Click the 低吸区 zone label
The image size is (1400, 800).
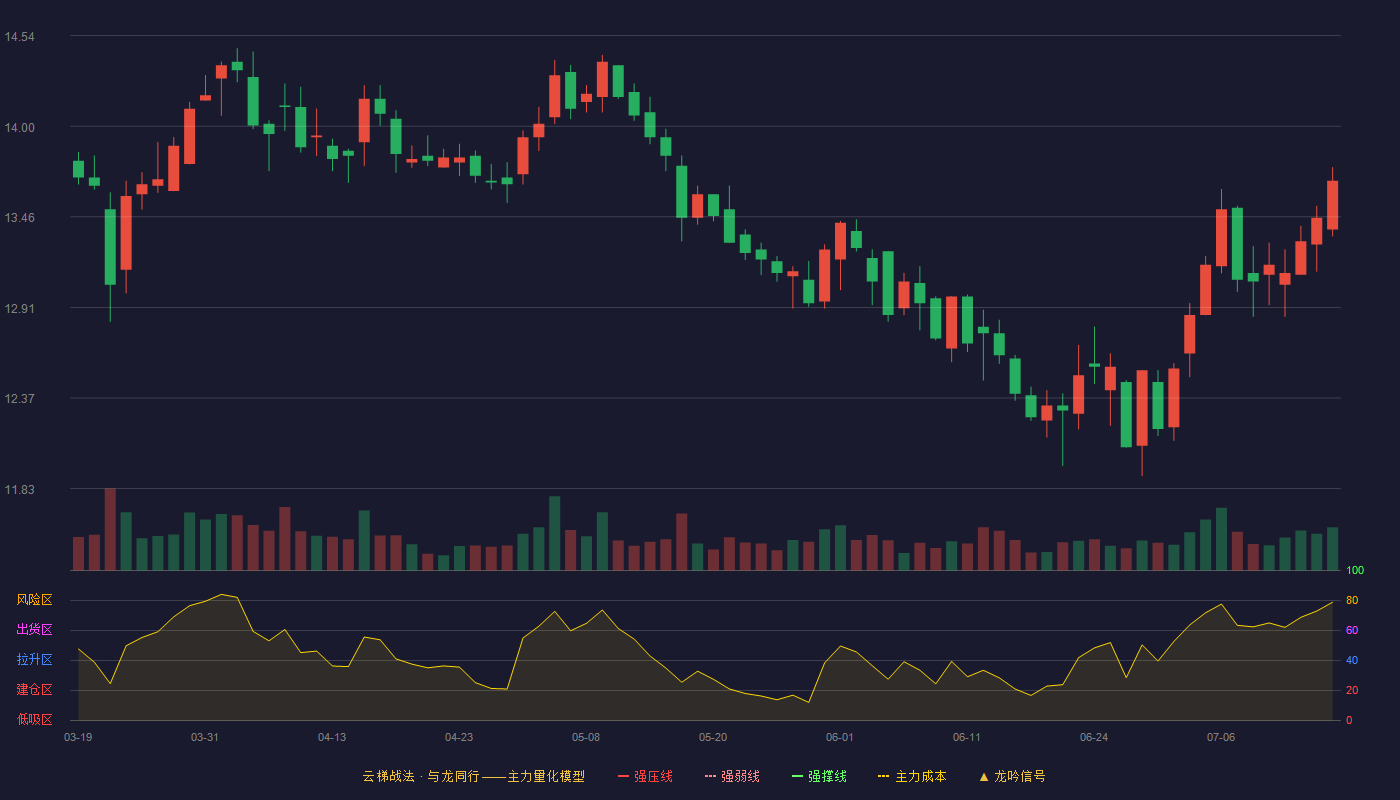(x=34, y=719)
